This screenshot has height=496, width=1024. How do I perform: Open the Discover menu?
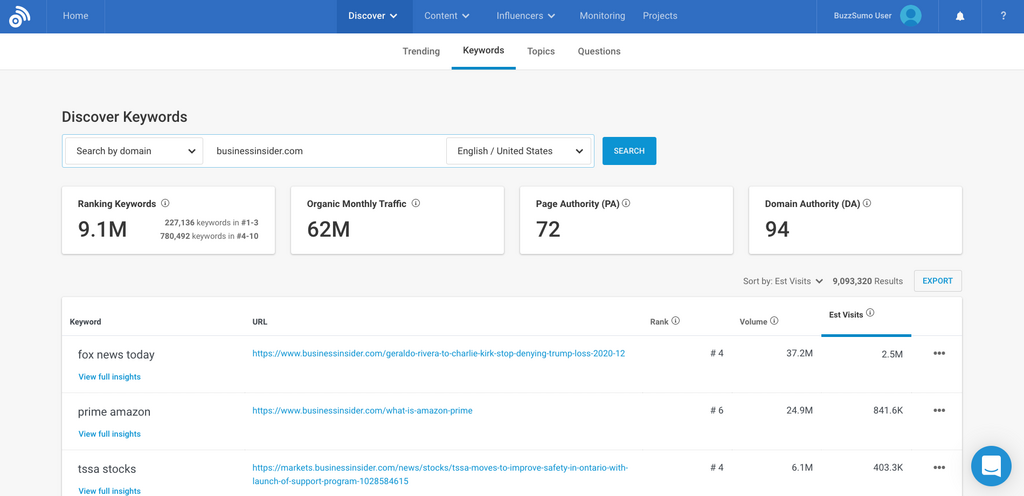point(372,16)
